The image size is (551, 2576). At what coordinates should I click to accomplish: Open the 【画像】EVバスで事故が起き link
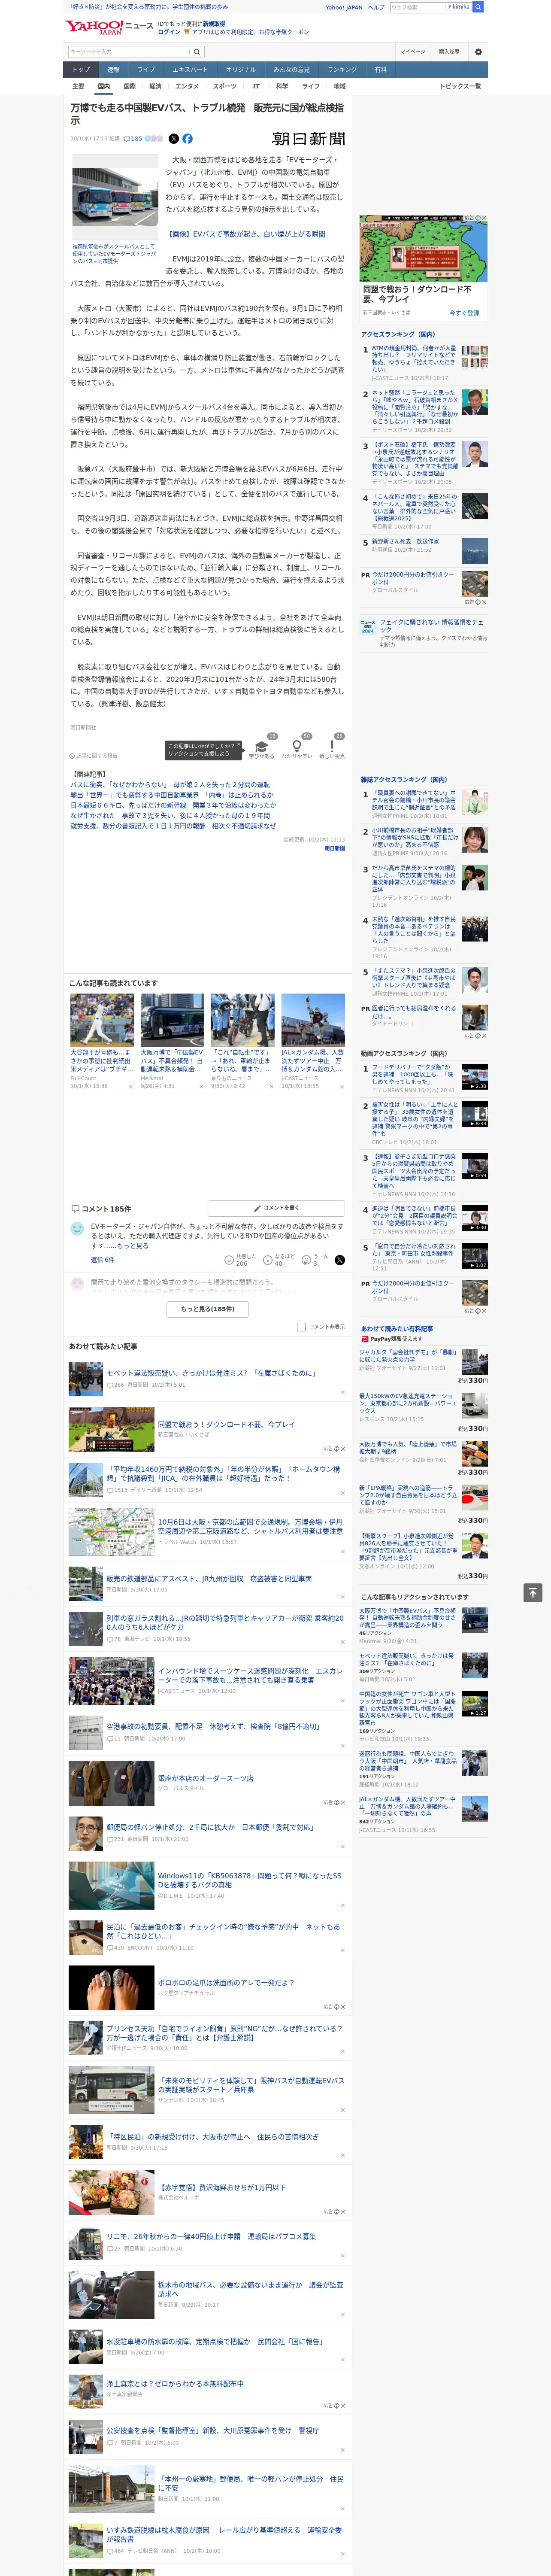pos(245,234)
